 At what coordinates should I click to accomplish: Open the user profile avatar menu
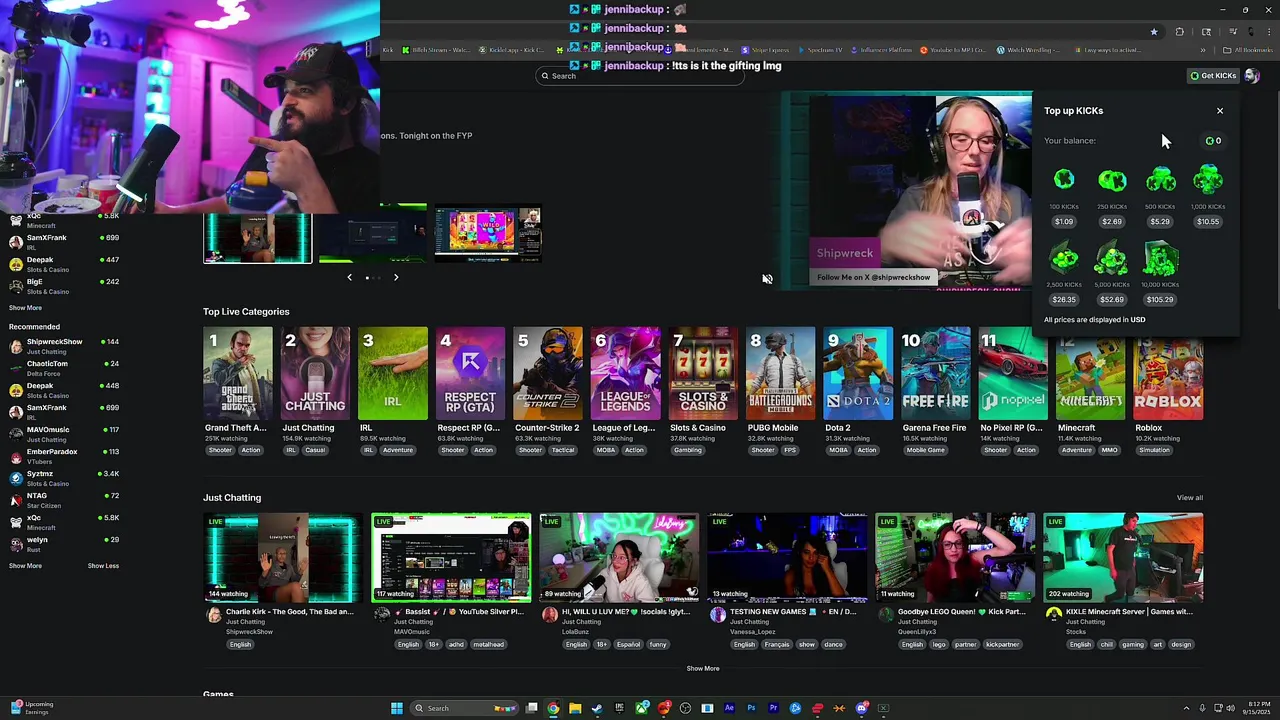pos(1252,76)
